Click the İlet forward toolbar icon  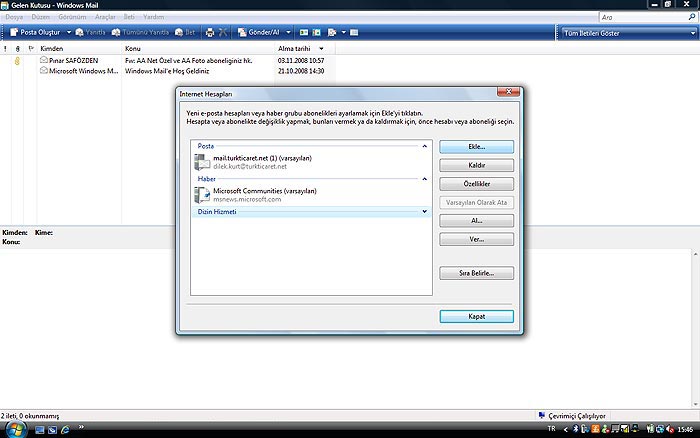(x=185, y=32)
